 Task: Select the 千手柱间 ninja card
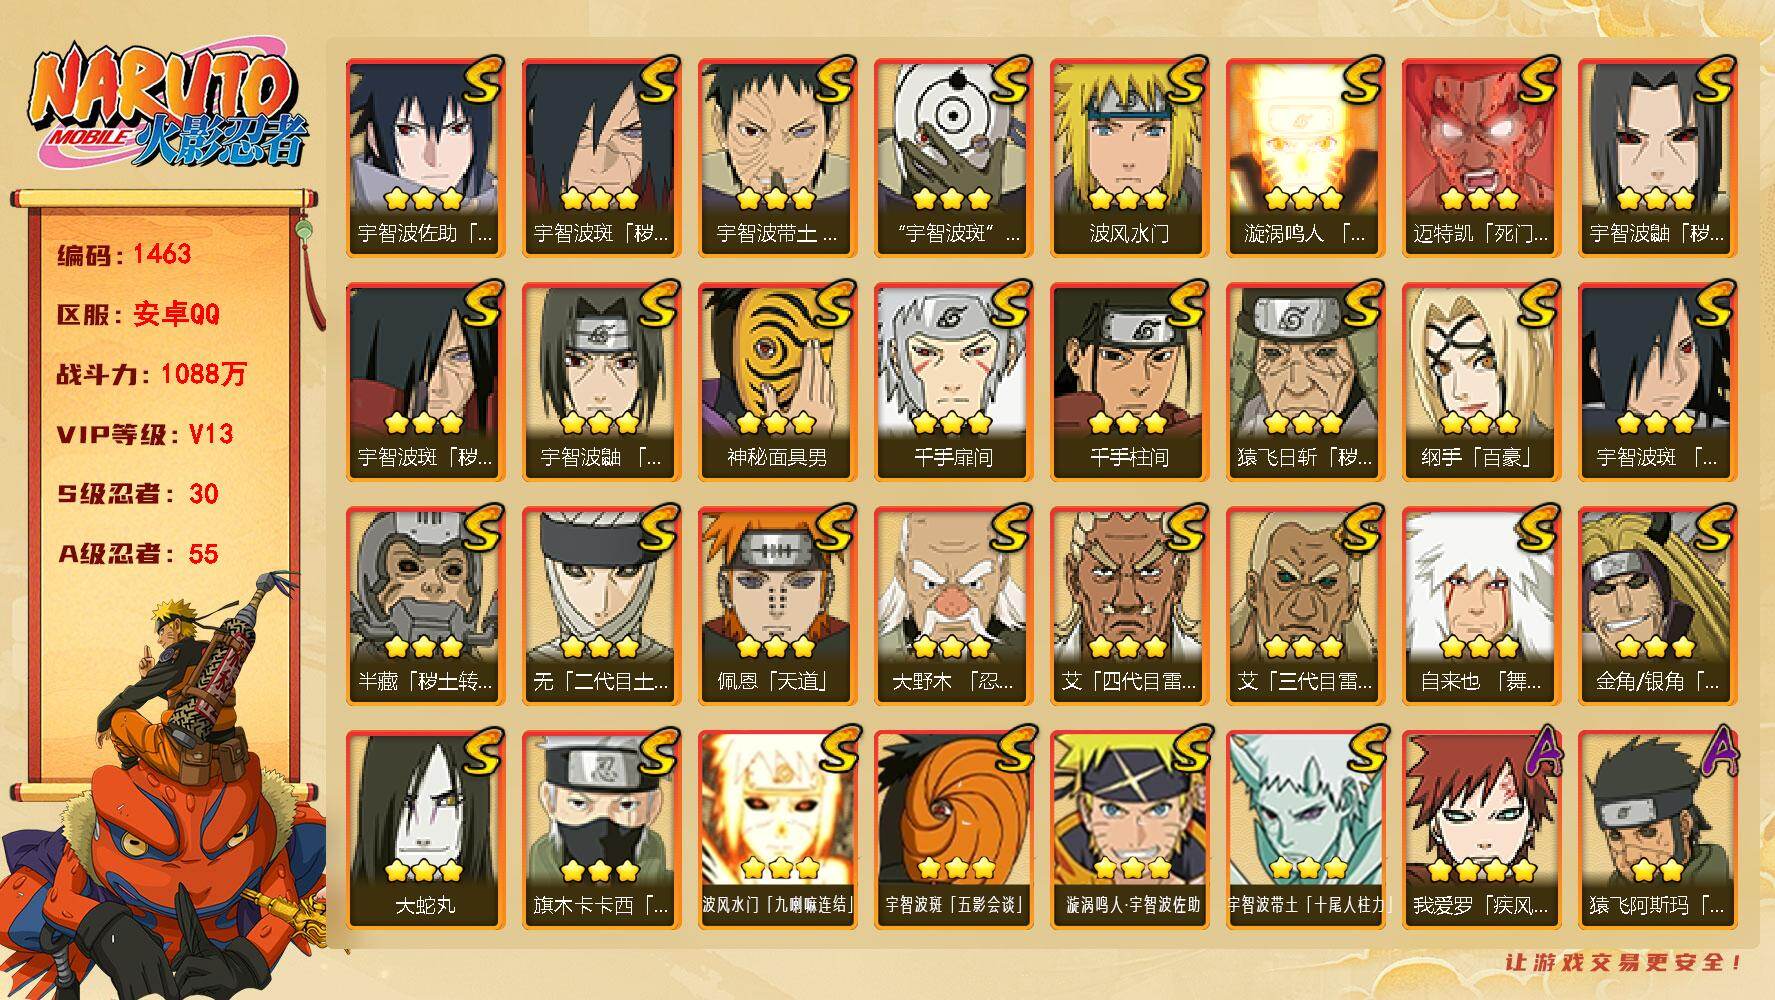pyautogui.click(x=1129, y=382)
